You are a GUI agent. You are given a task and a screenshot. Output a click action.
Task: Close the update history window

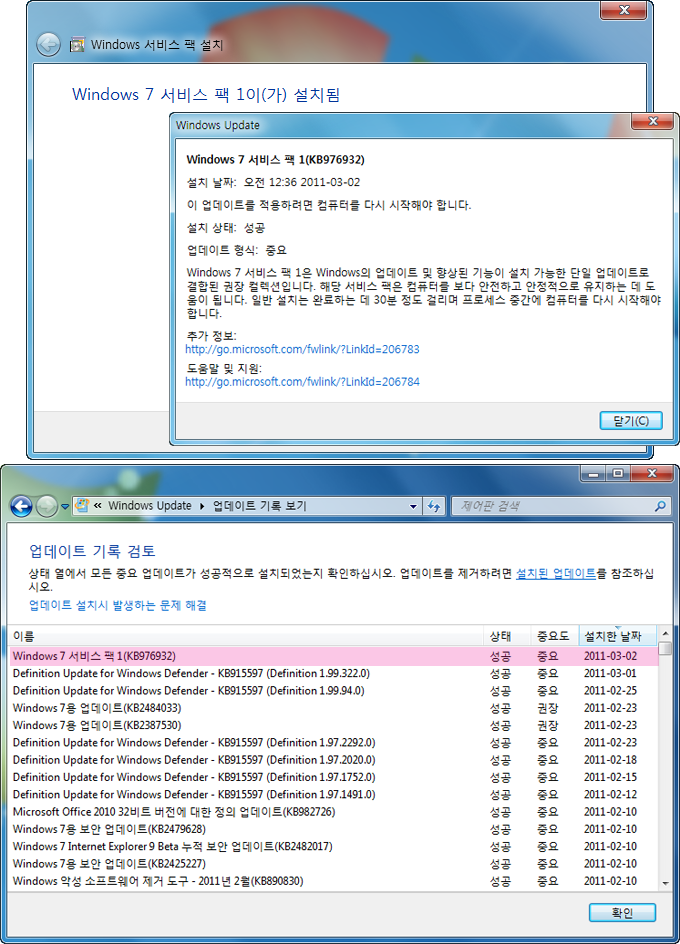652,474
